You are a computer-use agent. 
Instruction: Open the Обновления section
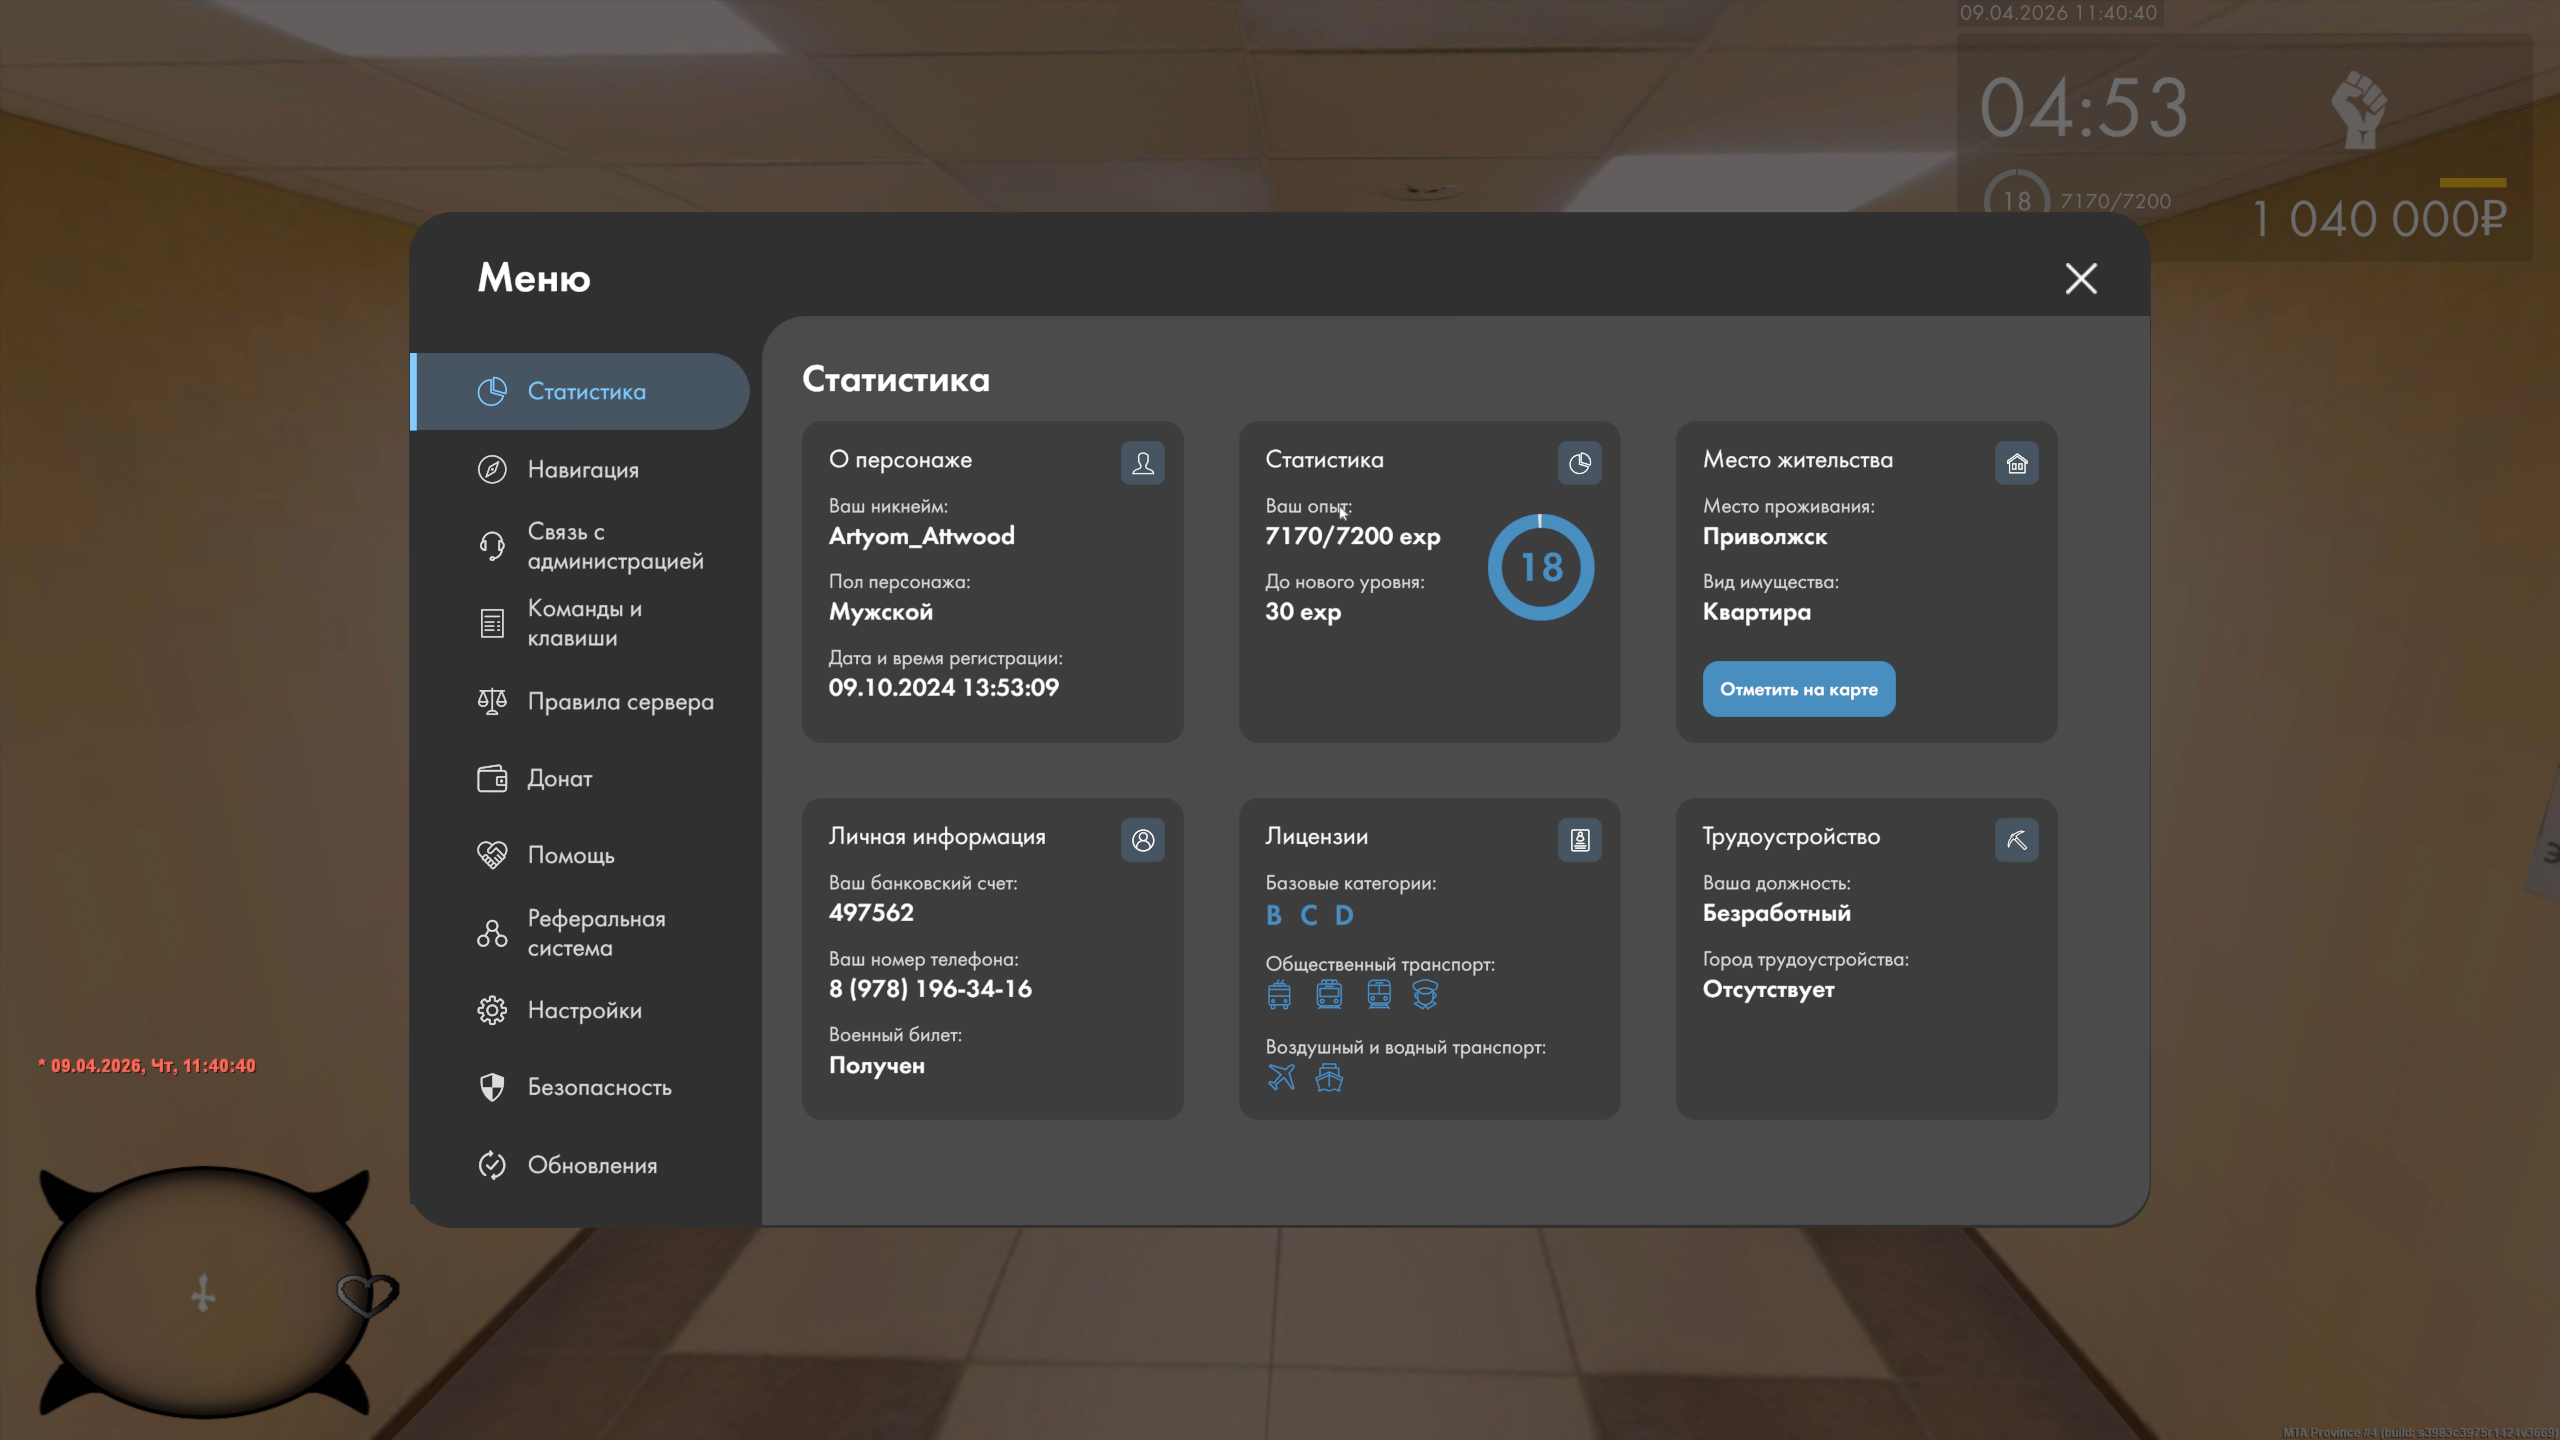pos(592,1165)
